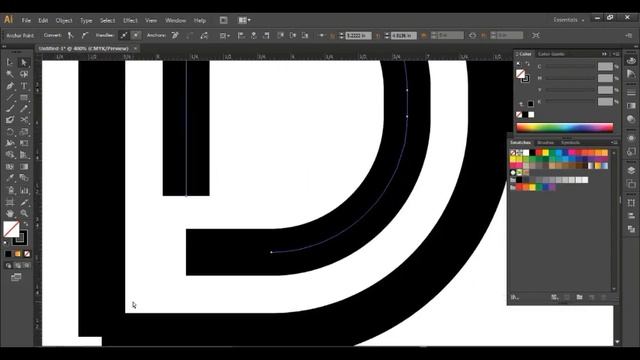This screenshot has width=640, height=360.
Task: Open the Arrange Documents dropdown
Action: tap(244, 20)
